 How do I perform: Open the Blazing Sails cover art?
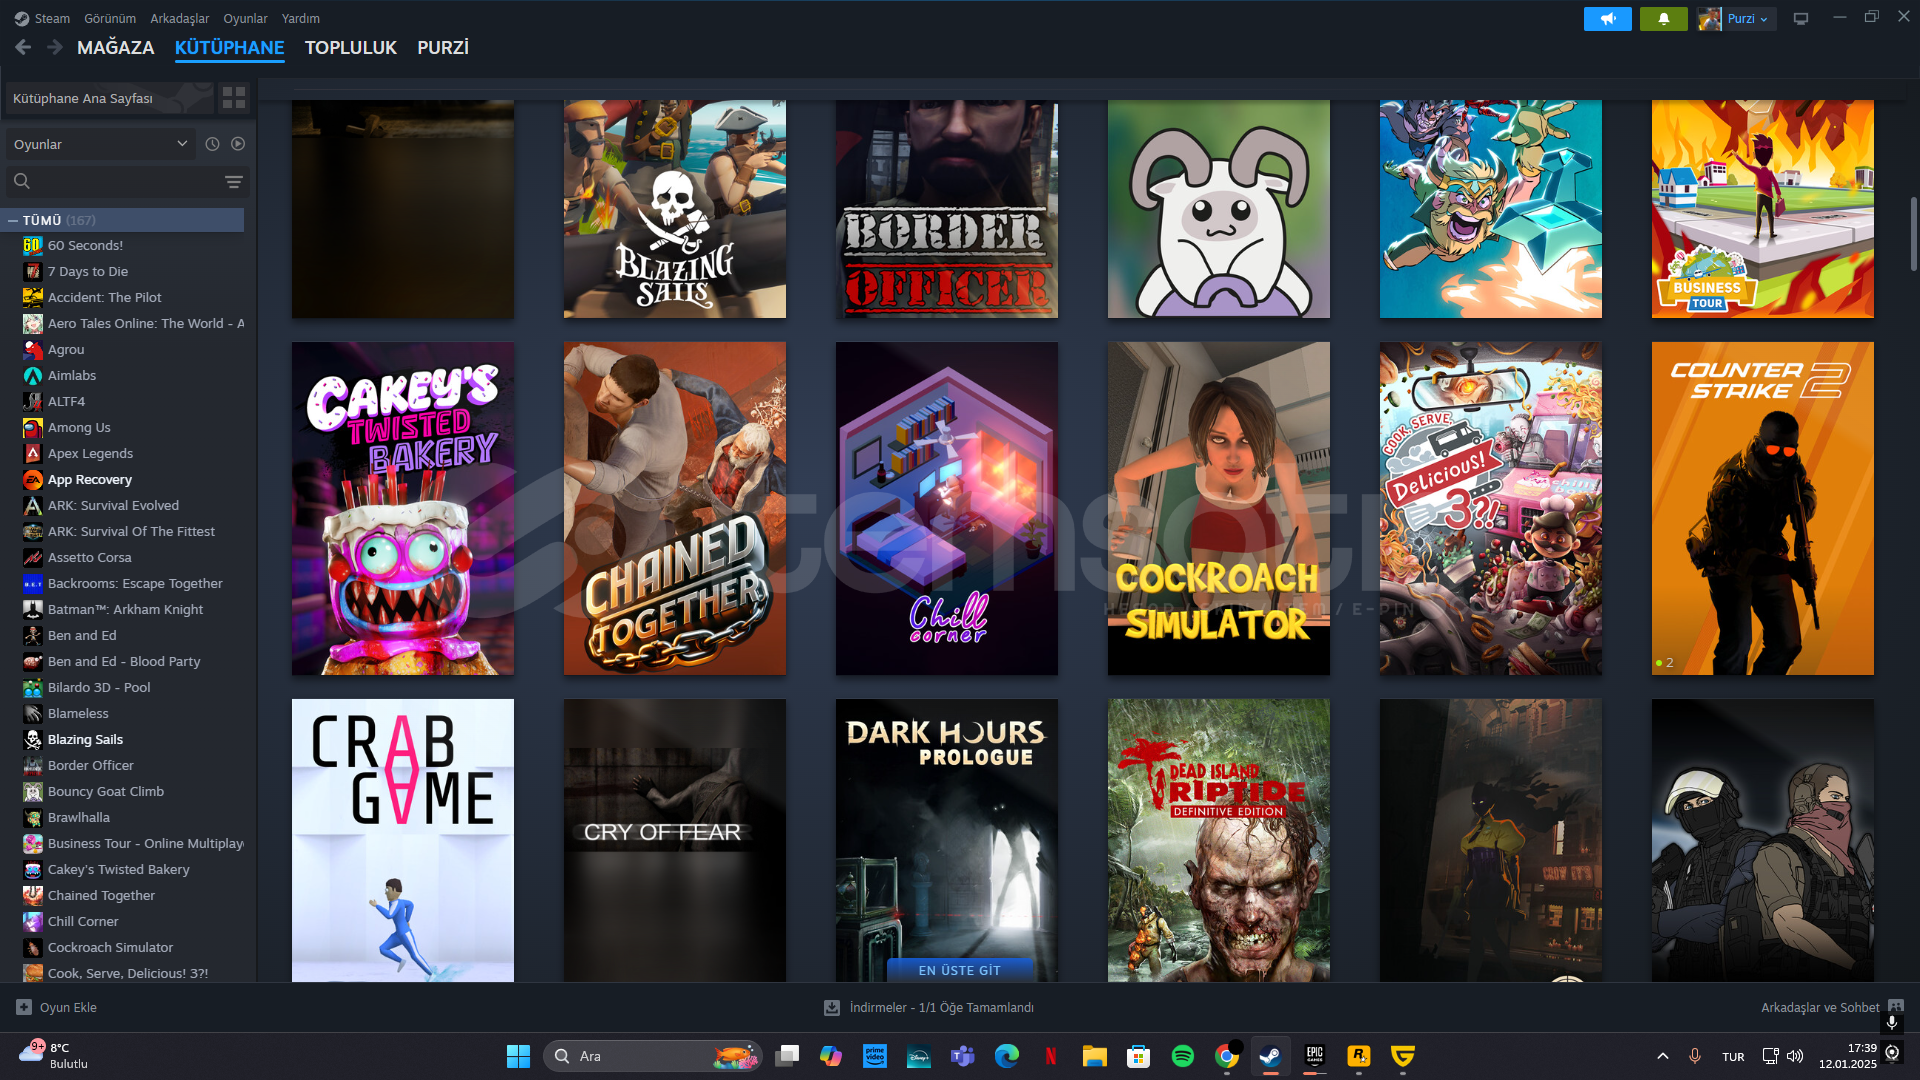[x=674, y=208]
